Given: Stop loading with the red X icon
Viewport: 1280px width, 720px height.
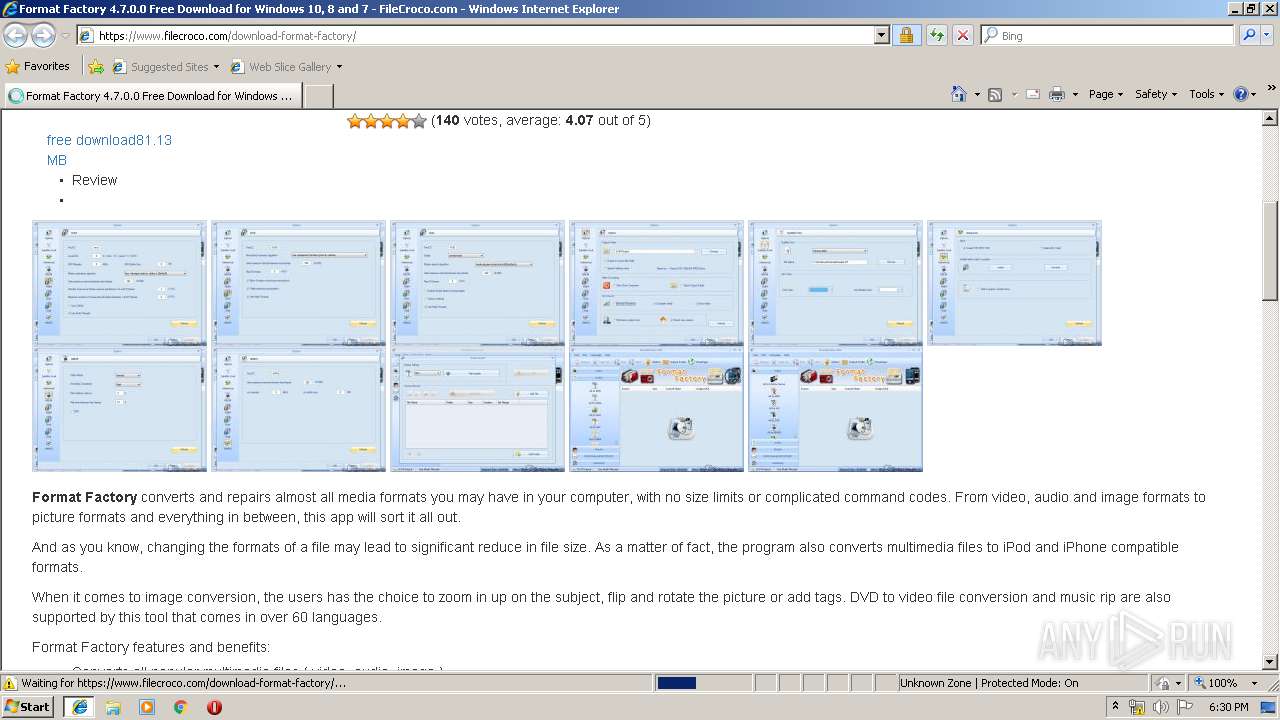Looking at the screenshot, I should [x=963, y=36].
